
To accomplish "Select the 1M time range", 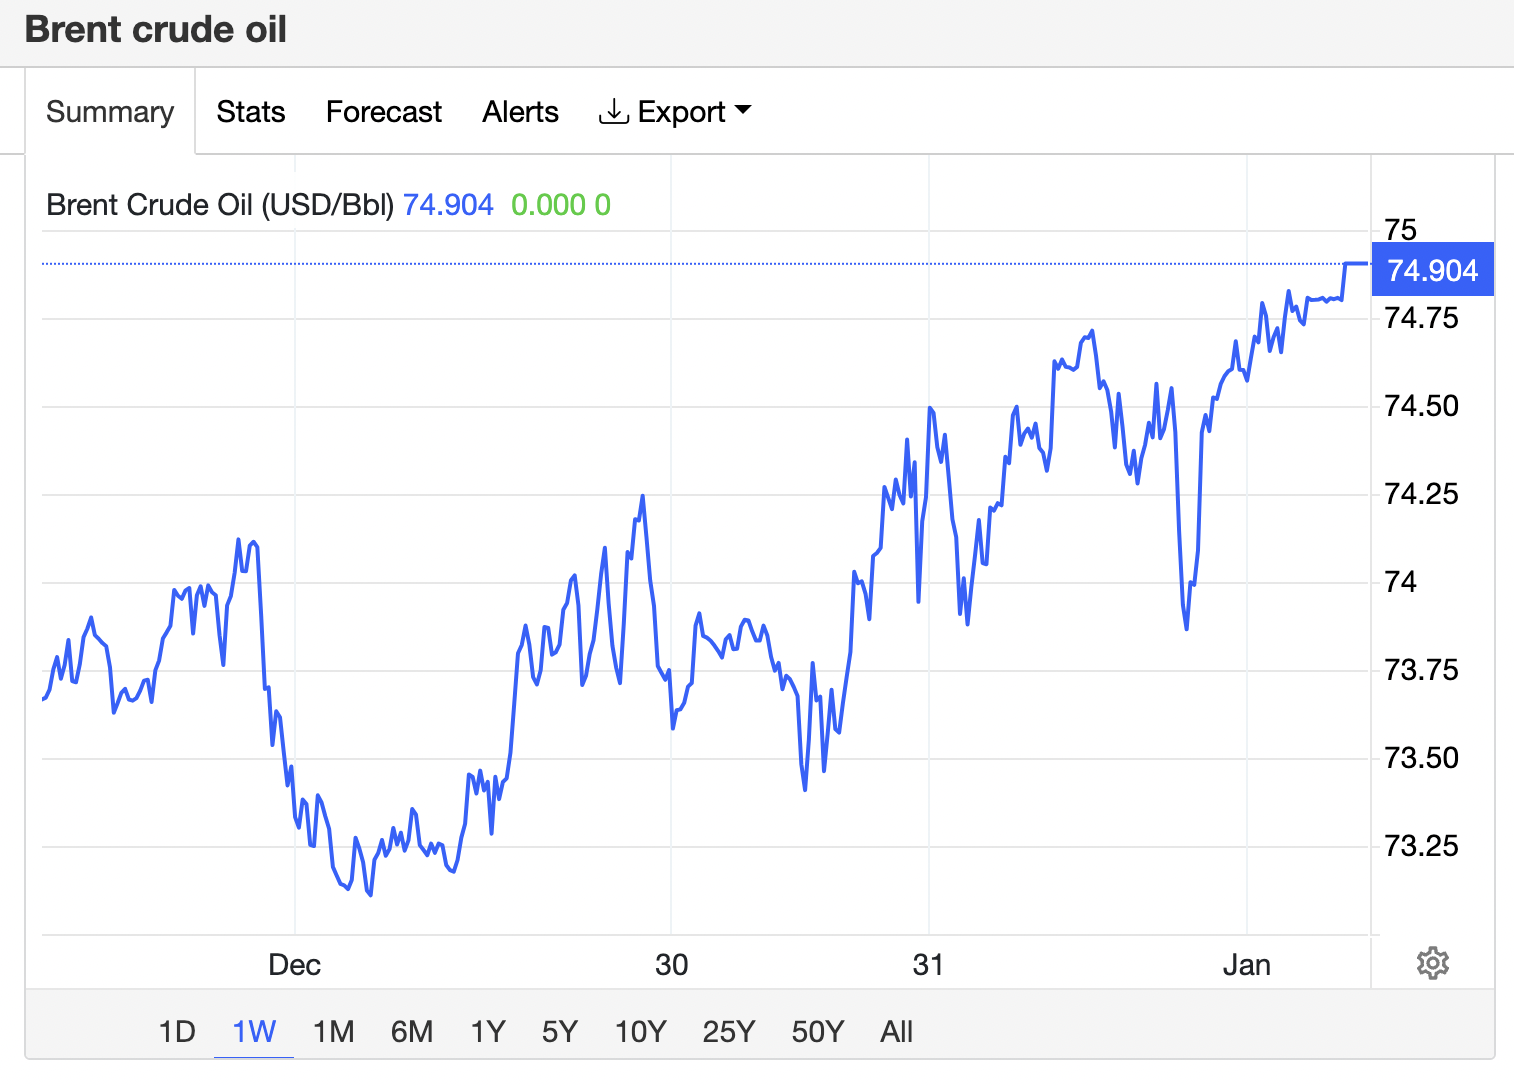I will click(334, 1031).
